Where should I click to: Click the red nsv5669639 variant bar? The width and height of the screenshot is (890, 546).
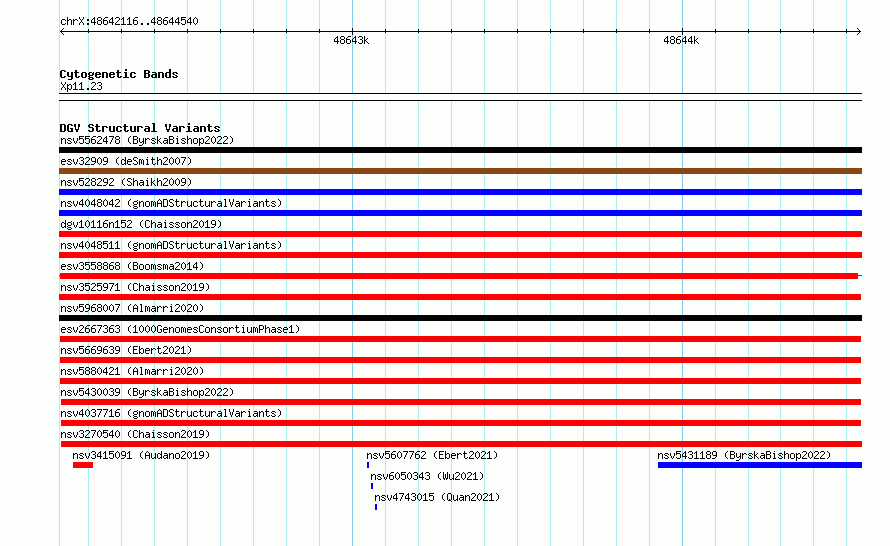(460, 360)
